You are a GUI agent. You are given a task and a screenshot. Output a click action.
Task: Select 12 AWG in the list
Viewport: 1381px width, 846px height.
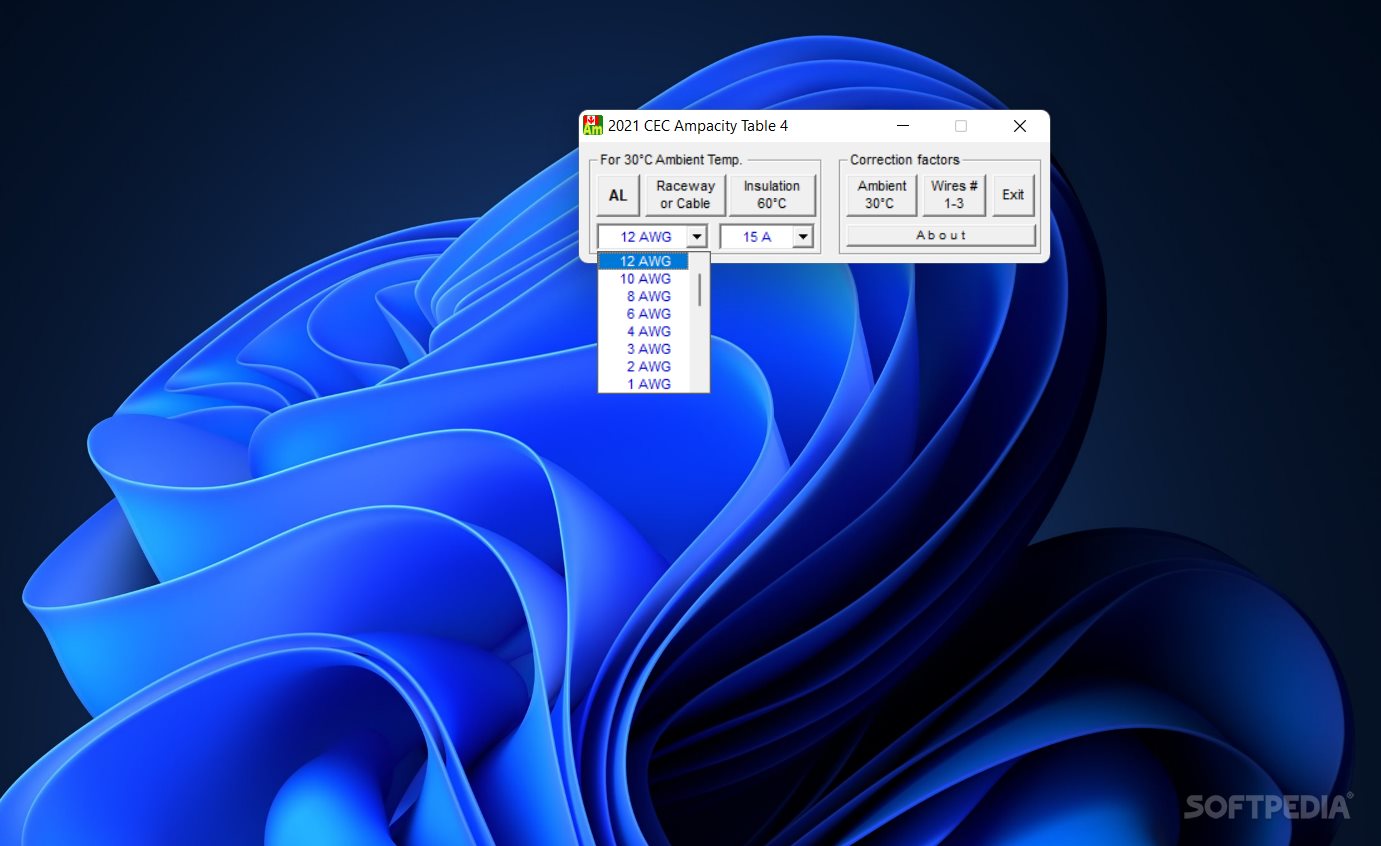pos(645,261)
